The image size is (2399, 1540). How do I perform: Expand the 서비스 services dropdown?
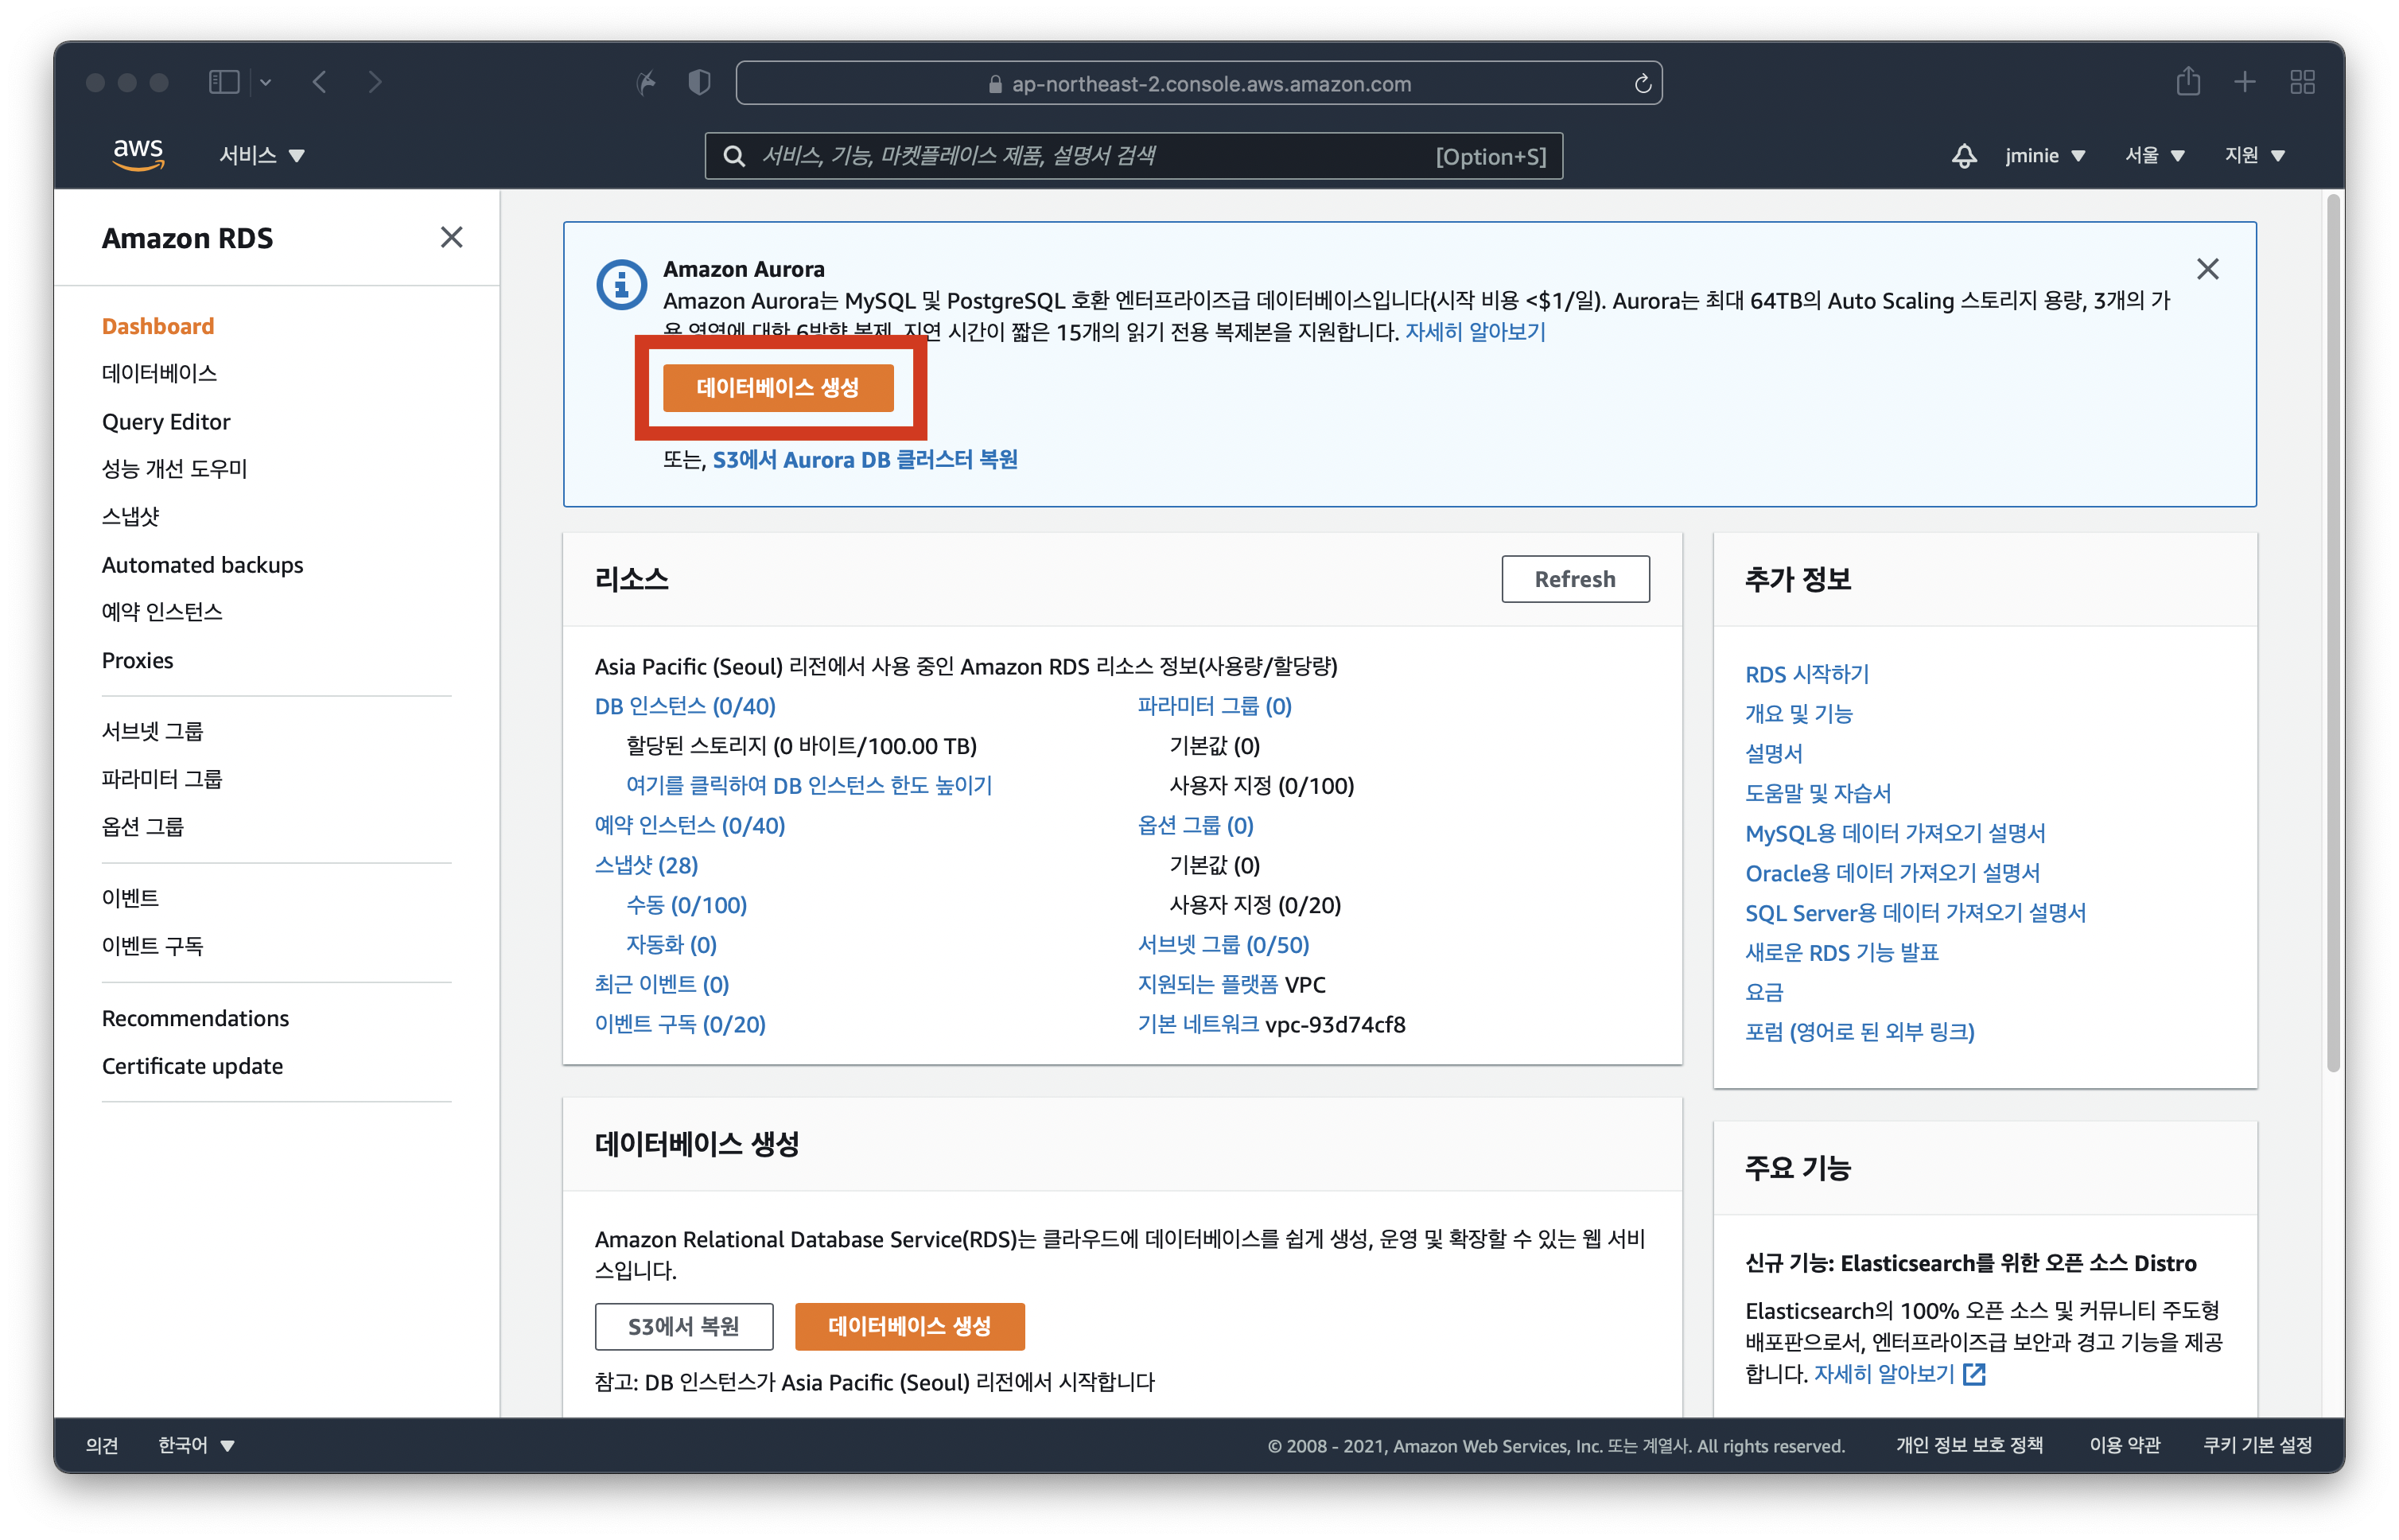point(262,156)
